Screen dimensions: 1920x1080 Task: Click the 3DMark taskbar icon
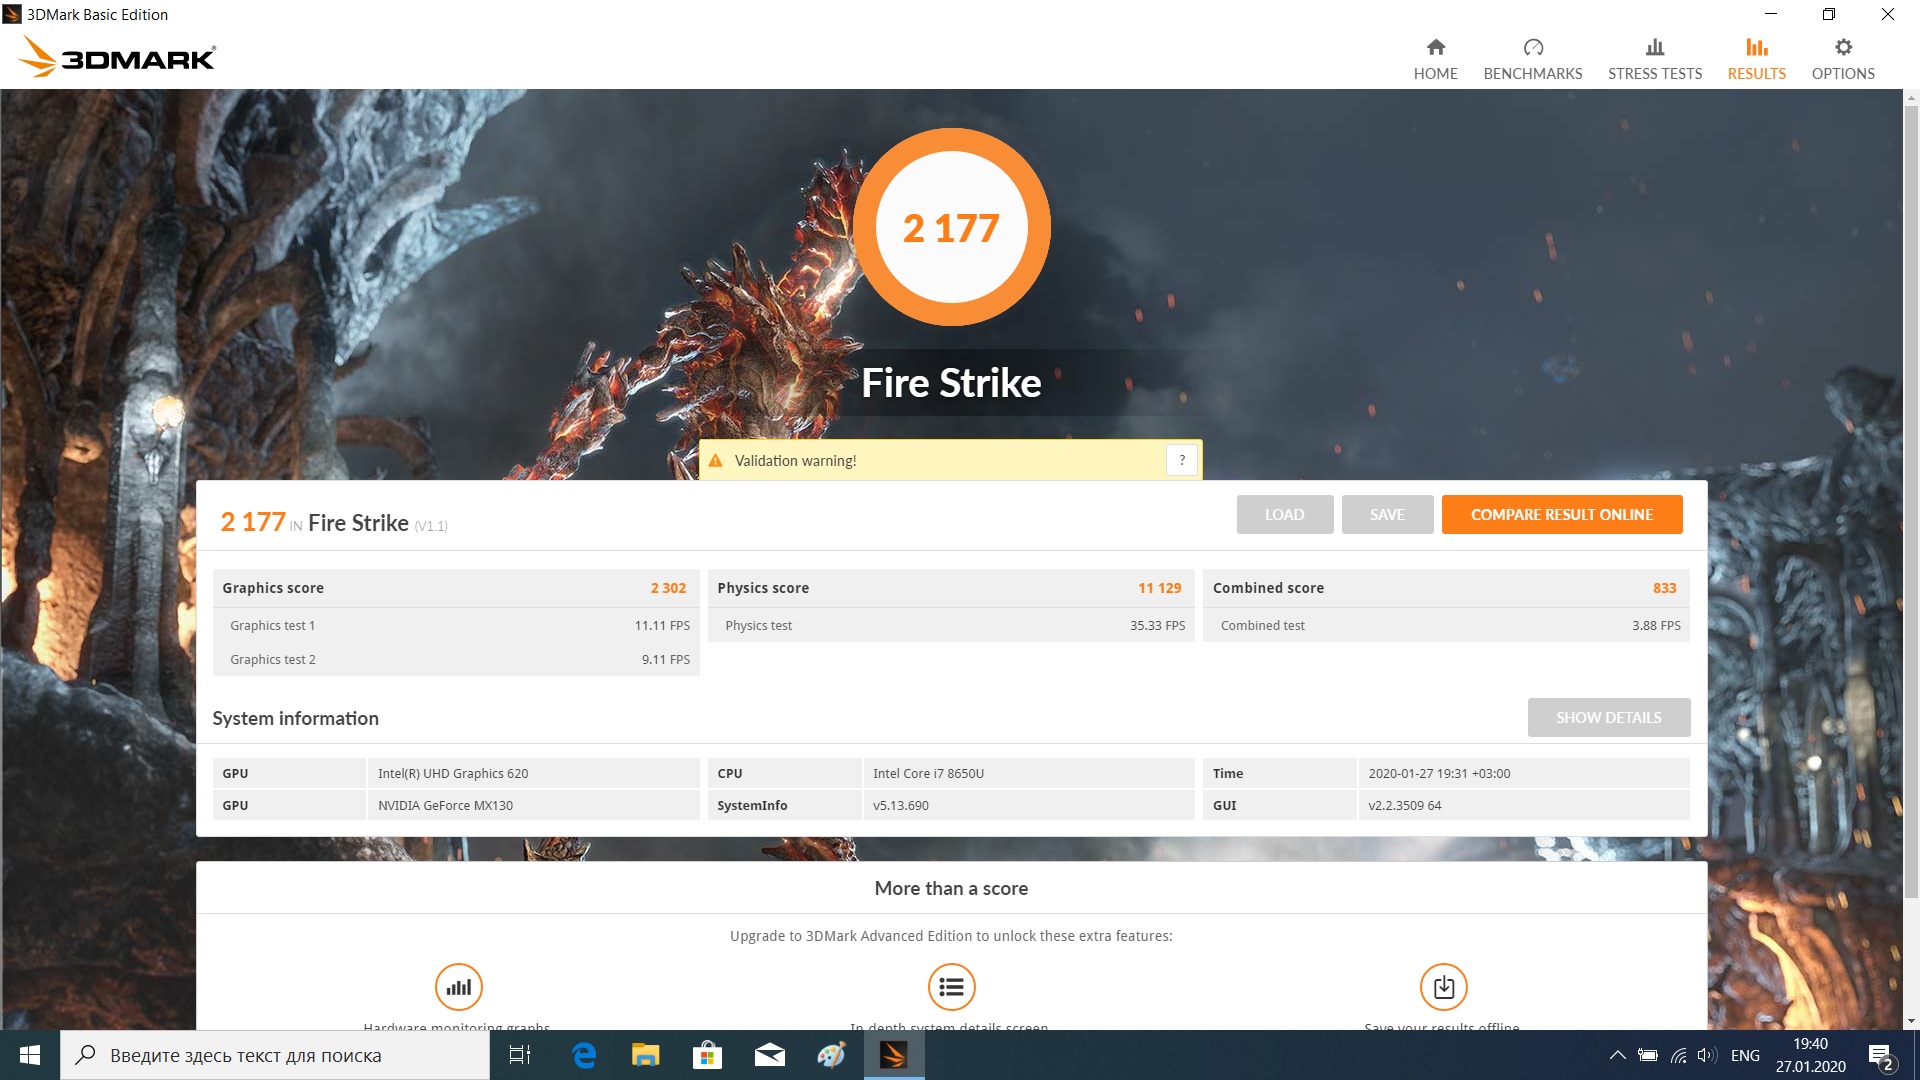pyautogui.click(x=893, y=1055)
